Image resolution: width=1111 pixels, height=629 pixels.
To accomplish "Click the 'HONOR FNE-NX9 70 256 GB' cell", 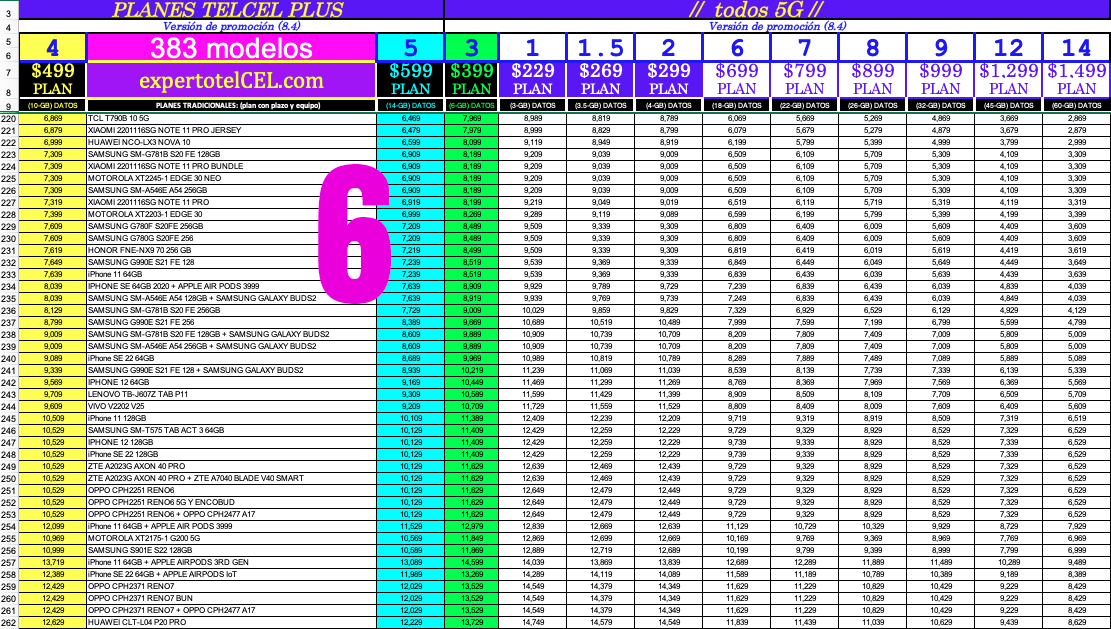I will (x=231, y=251).
